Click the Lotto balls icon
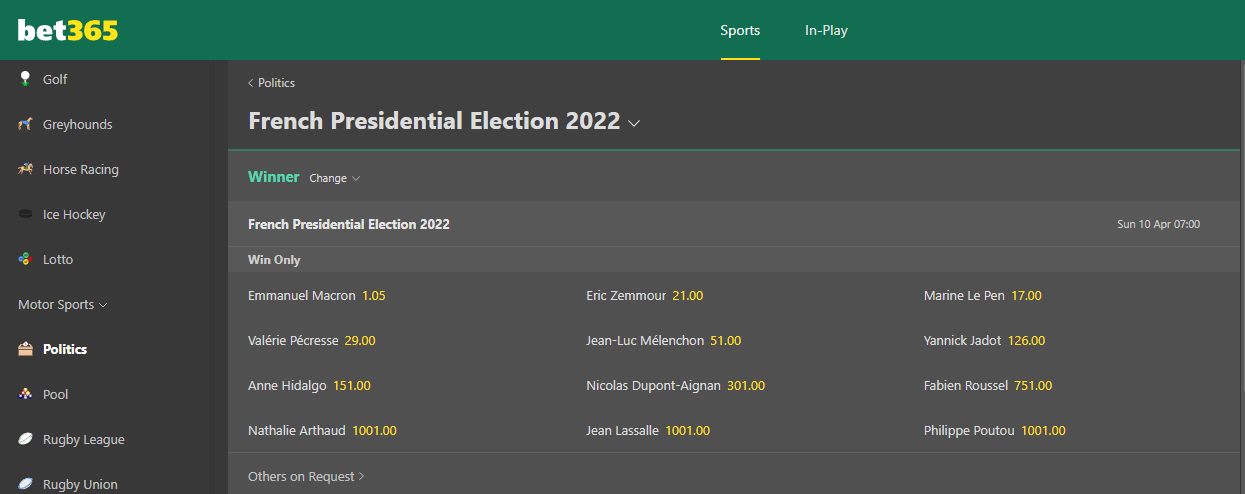Screen dimensions: 1245x494 tap(25, 259)
